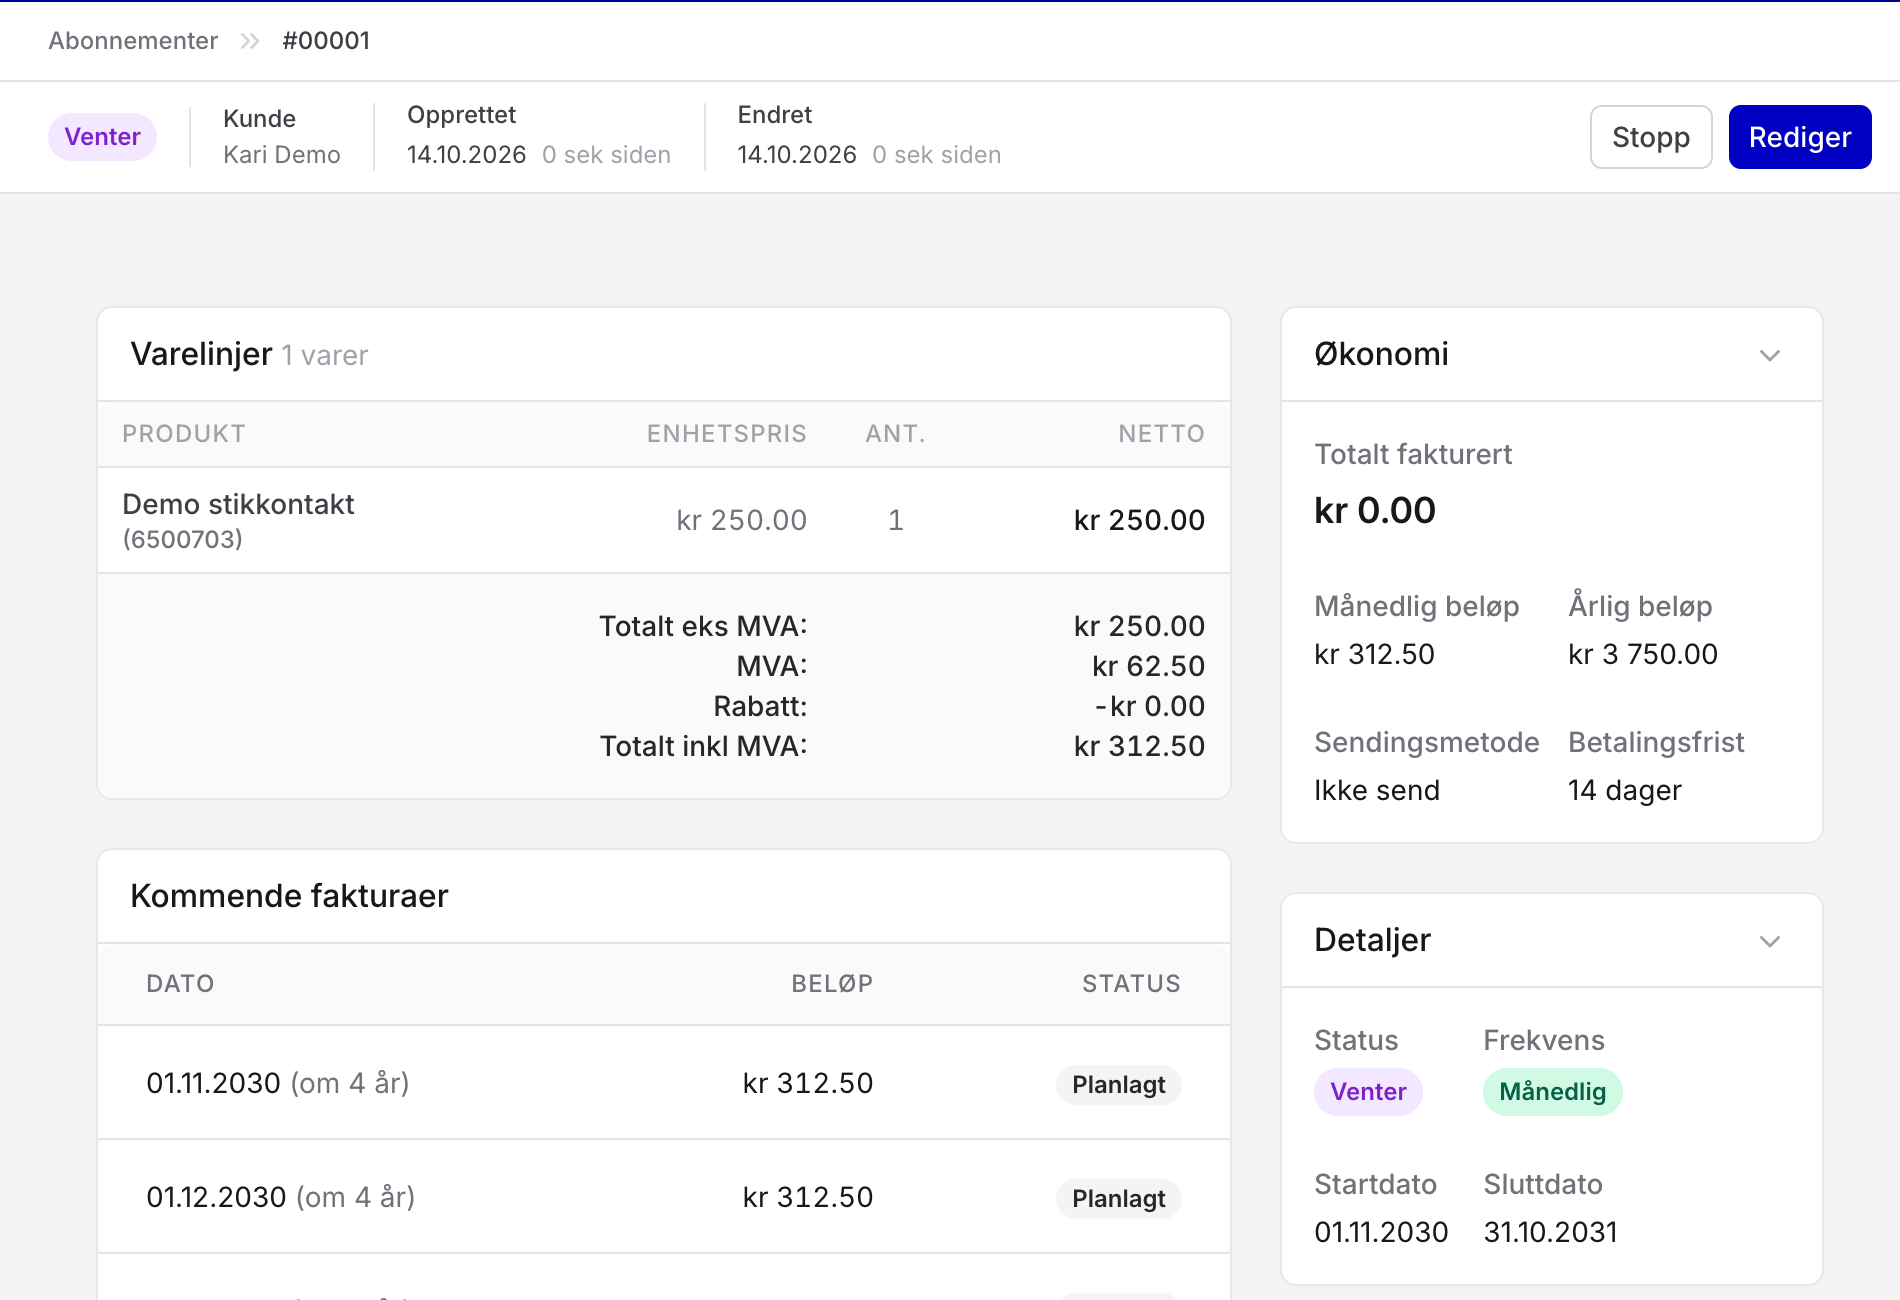Select the BELØP column header
Viewport: 1900px width, 1300px height.
point(832,984)
